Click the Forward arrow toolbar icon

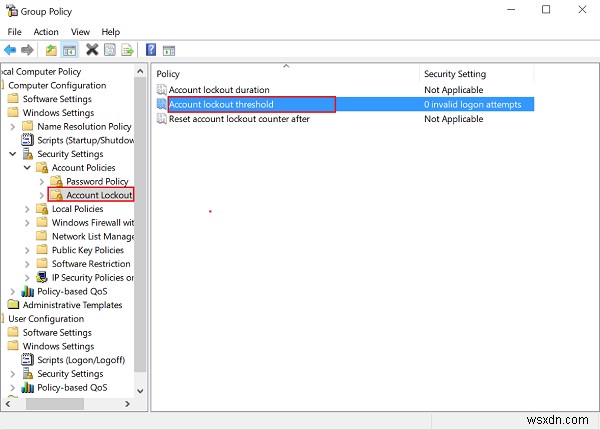click(x=27, y=50)
